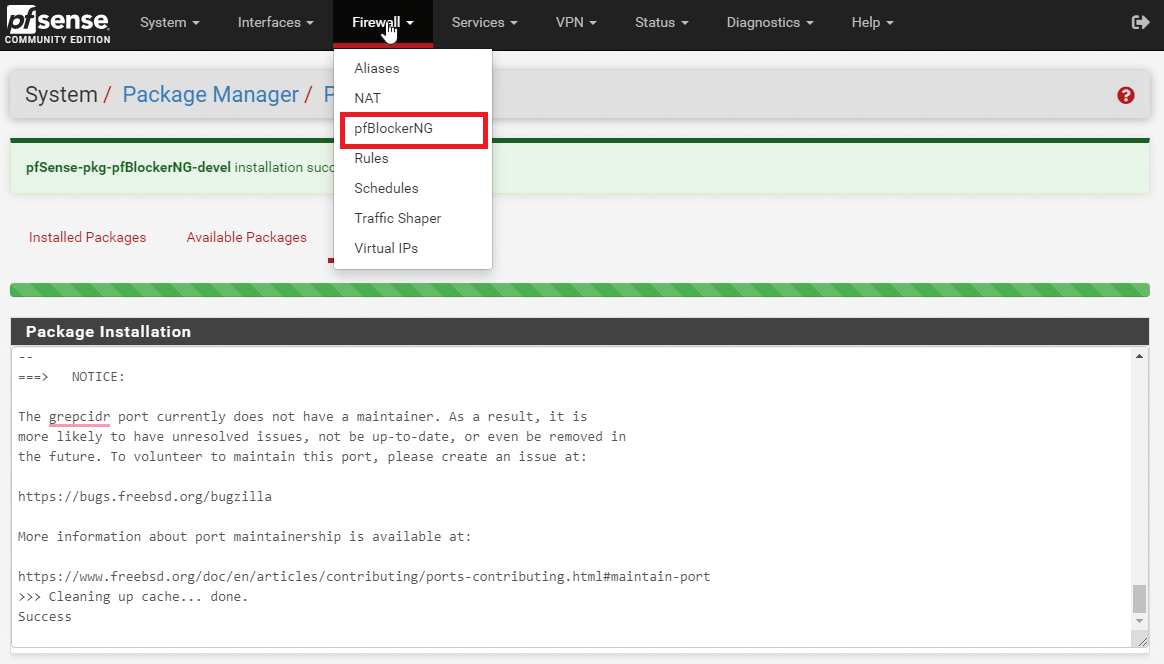Click the pfSense Community Edition logo
The width and height of the screenshot is (1164, 664).
pos(58,25)
